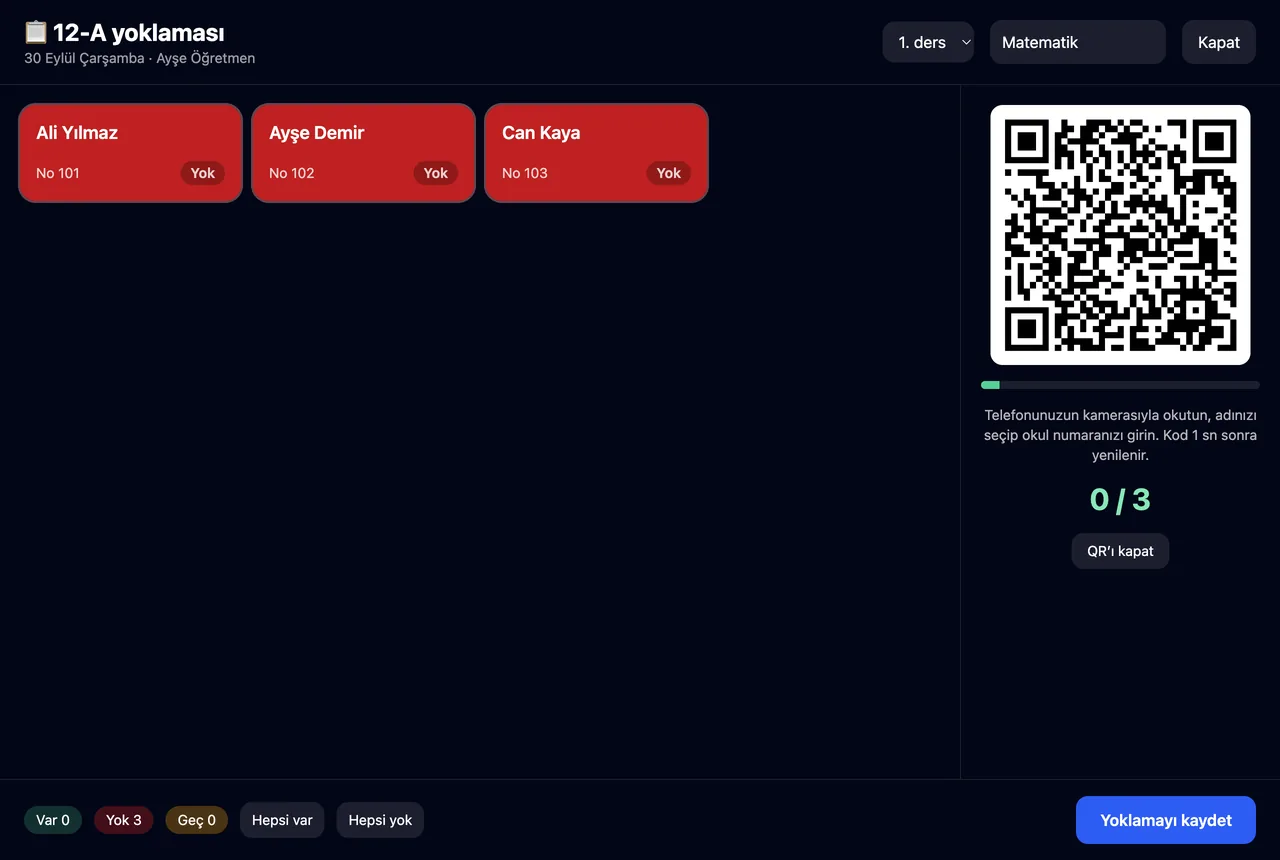Click the Matematik subject input field
Screen dimensions: 1280x860
pyautogui.click(x=1078, y=42)
